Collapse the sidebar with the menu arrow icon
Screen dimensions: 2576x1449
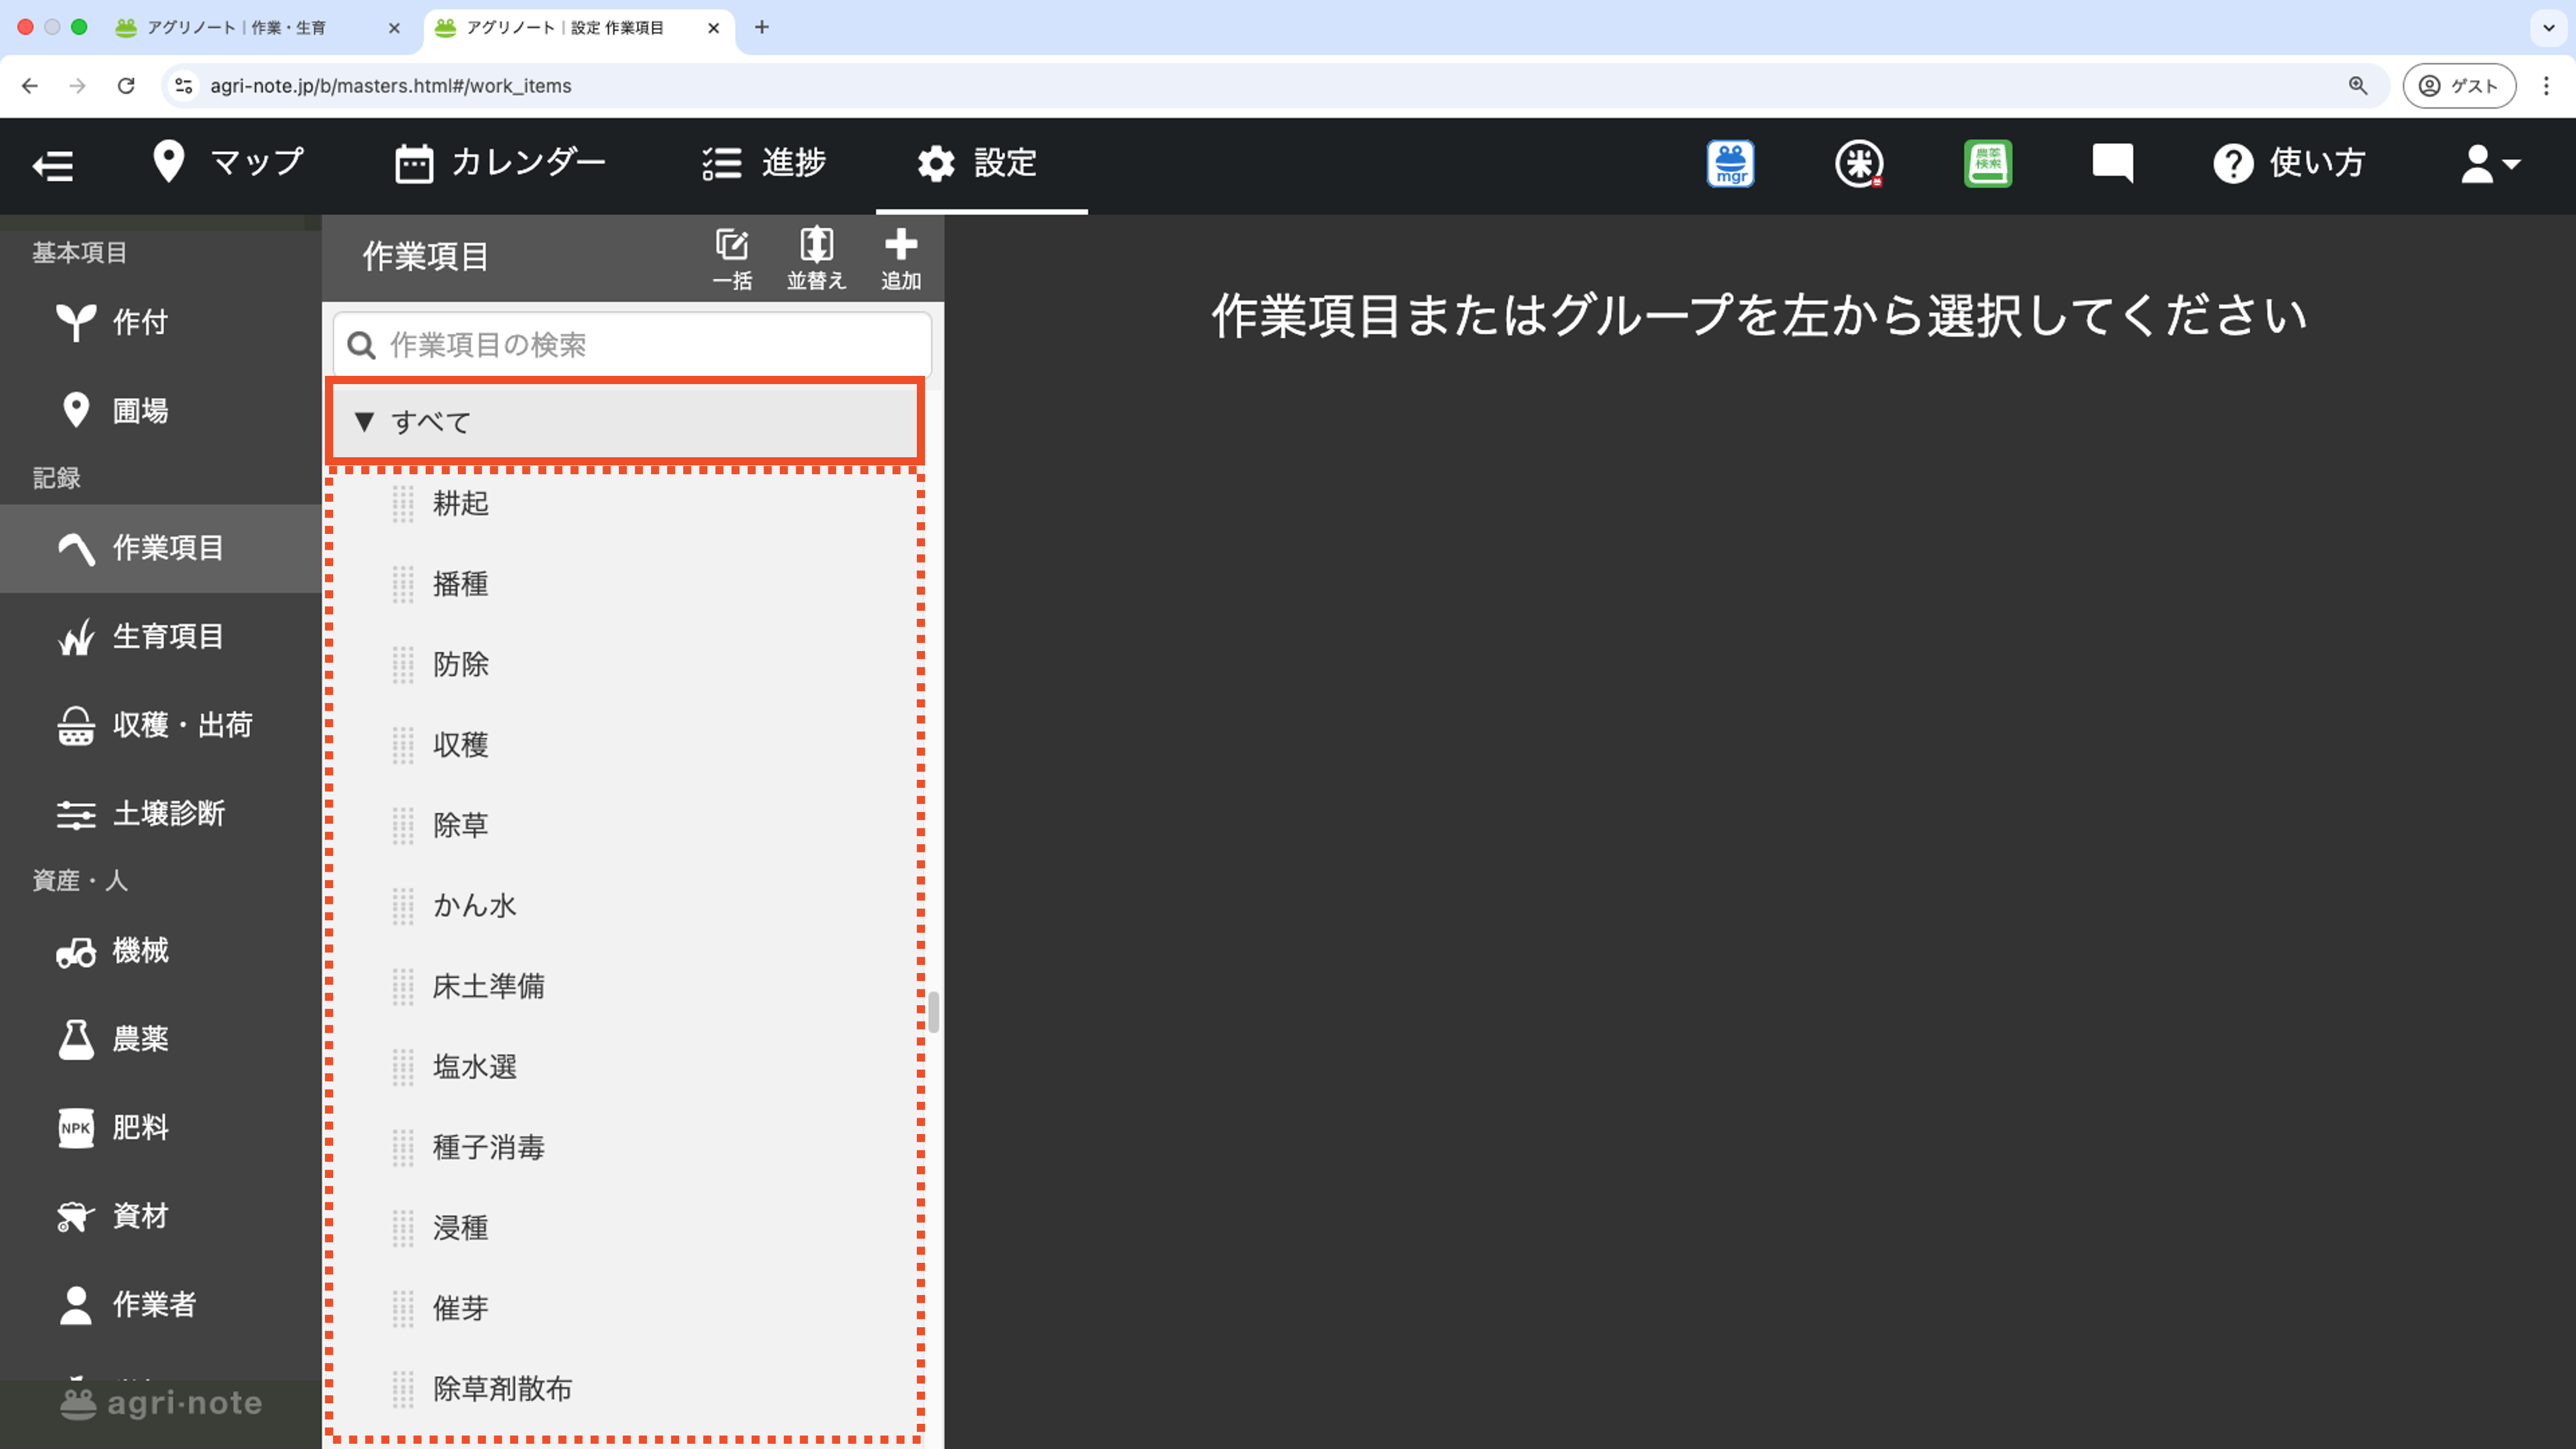click(53, 165)
